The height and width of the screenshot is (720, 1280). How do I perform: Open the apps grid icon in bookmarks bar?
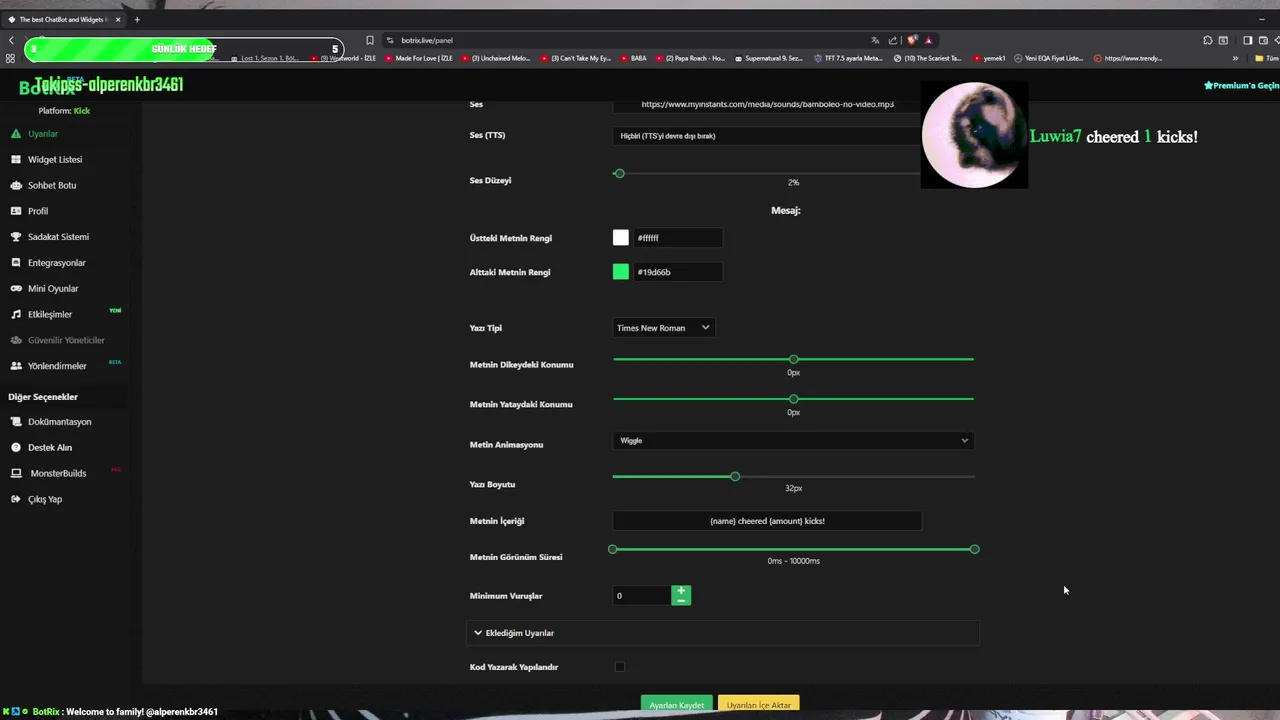click(x=11, y=58)
